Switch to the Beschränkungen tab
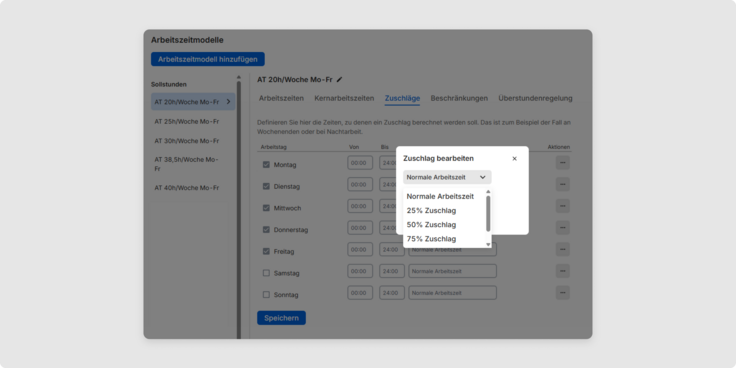The height and width of the screenshot is (368, 736). coord(459,98)
